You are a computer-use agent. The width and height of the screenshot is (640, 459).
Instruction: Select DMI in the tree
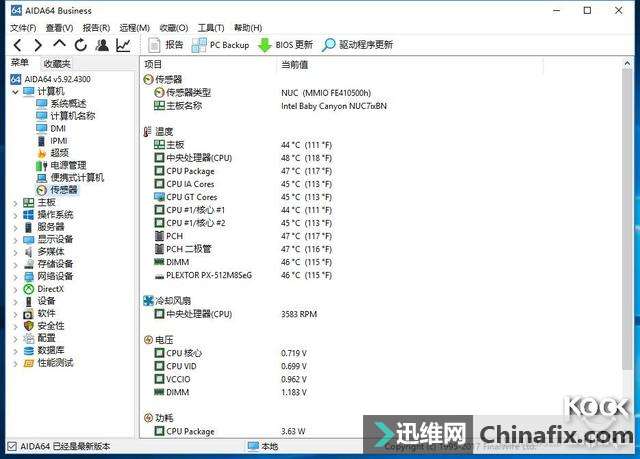[x=51, y=129]
